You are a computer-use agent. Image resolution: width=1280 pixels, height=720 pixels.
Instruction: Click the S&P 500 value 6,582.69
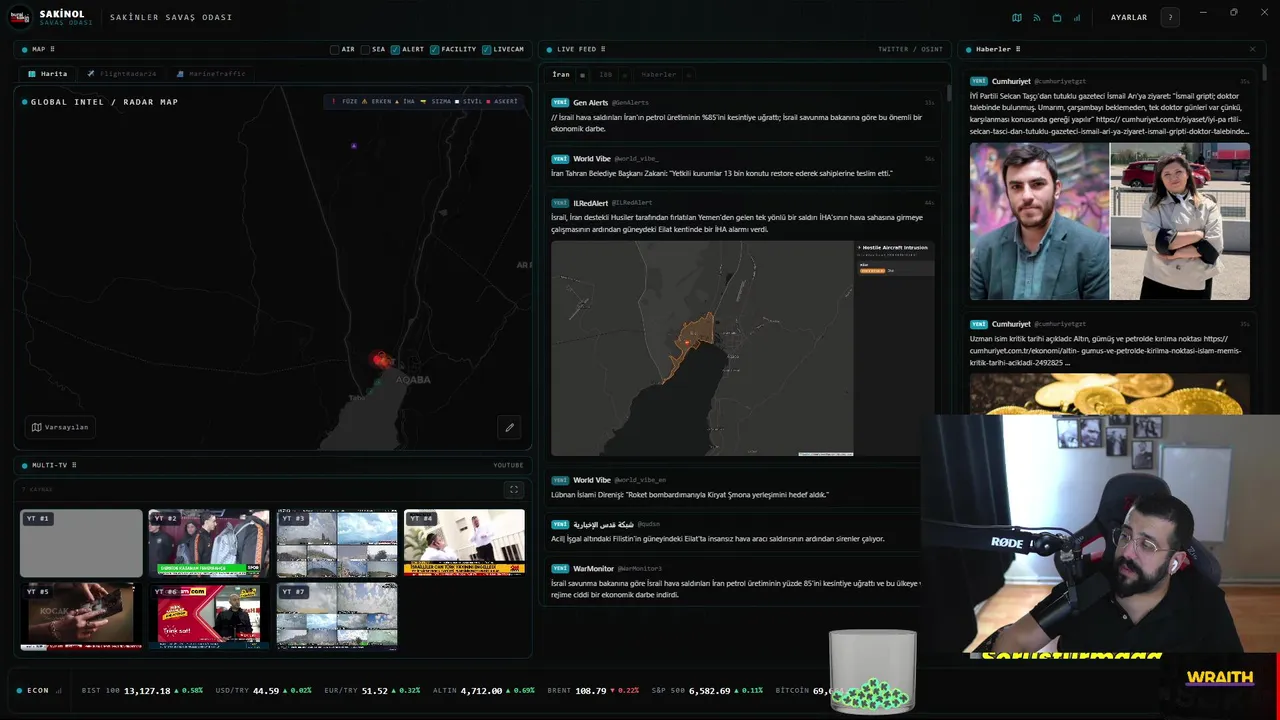tap(709, 691)
